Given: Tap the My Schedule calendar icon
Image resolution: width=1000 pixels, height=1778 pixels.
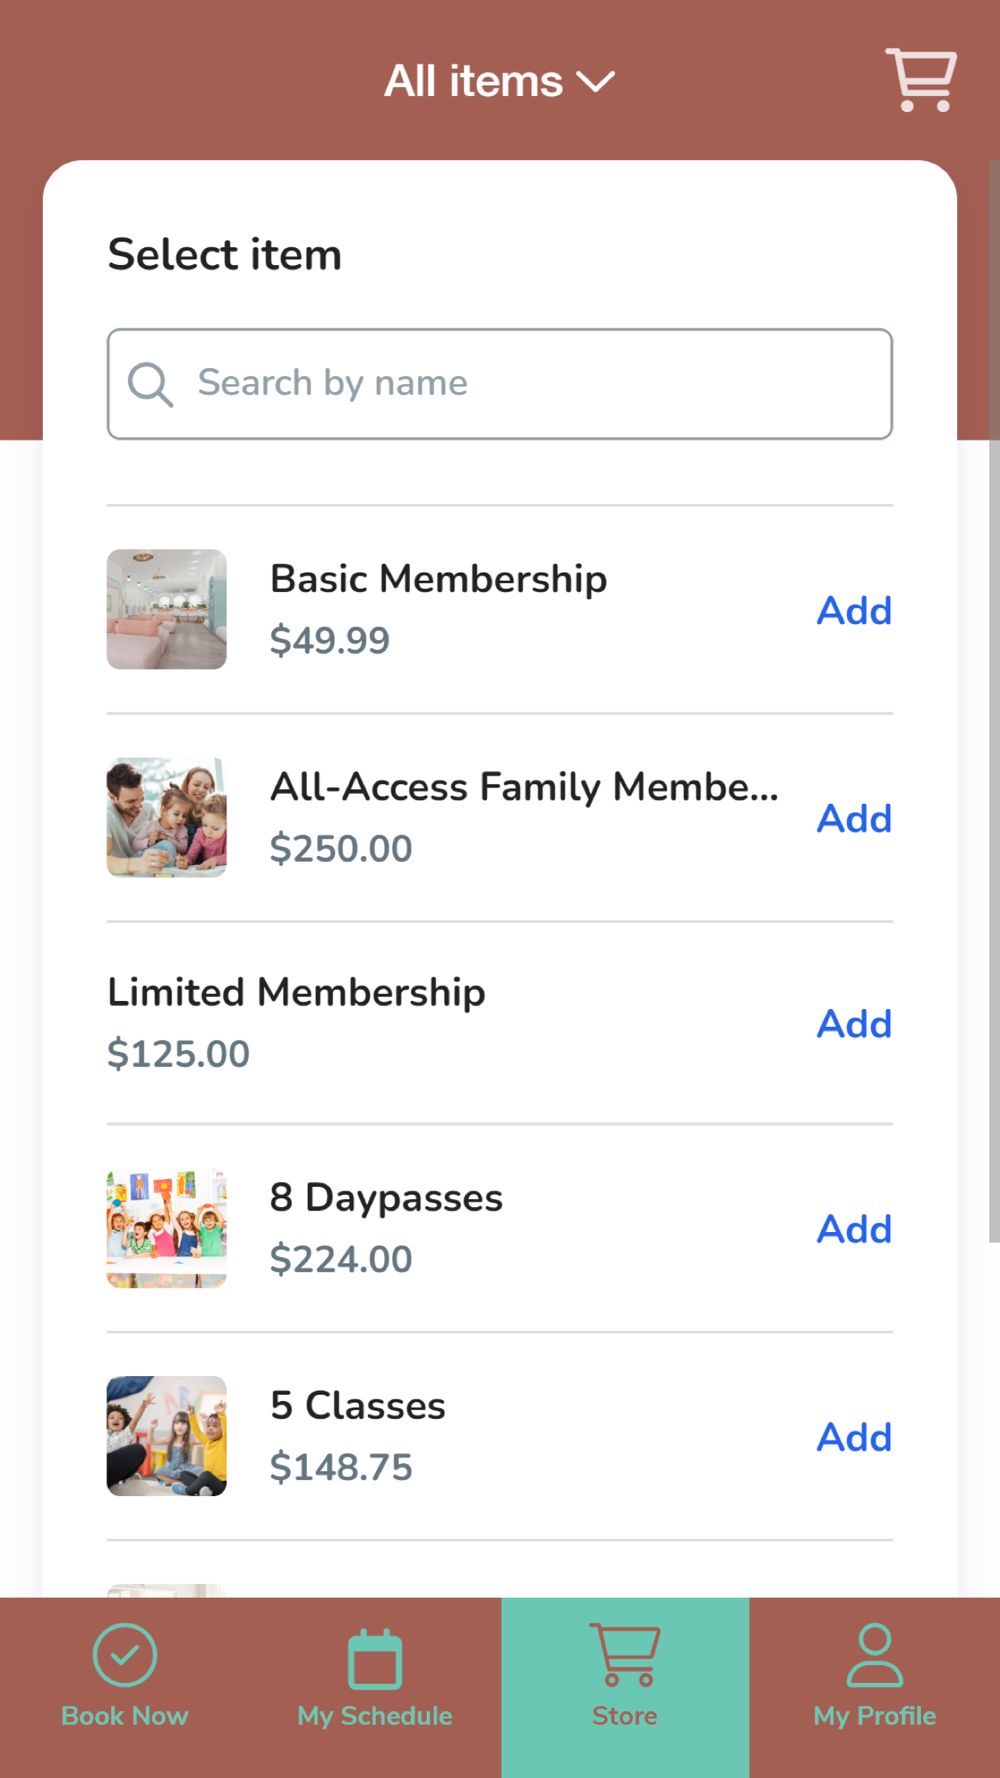Looking at the screenshot, I should (375, 1659).
